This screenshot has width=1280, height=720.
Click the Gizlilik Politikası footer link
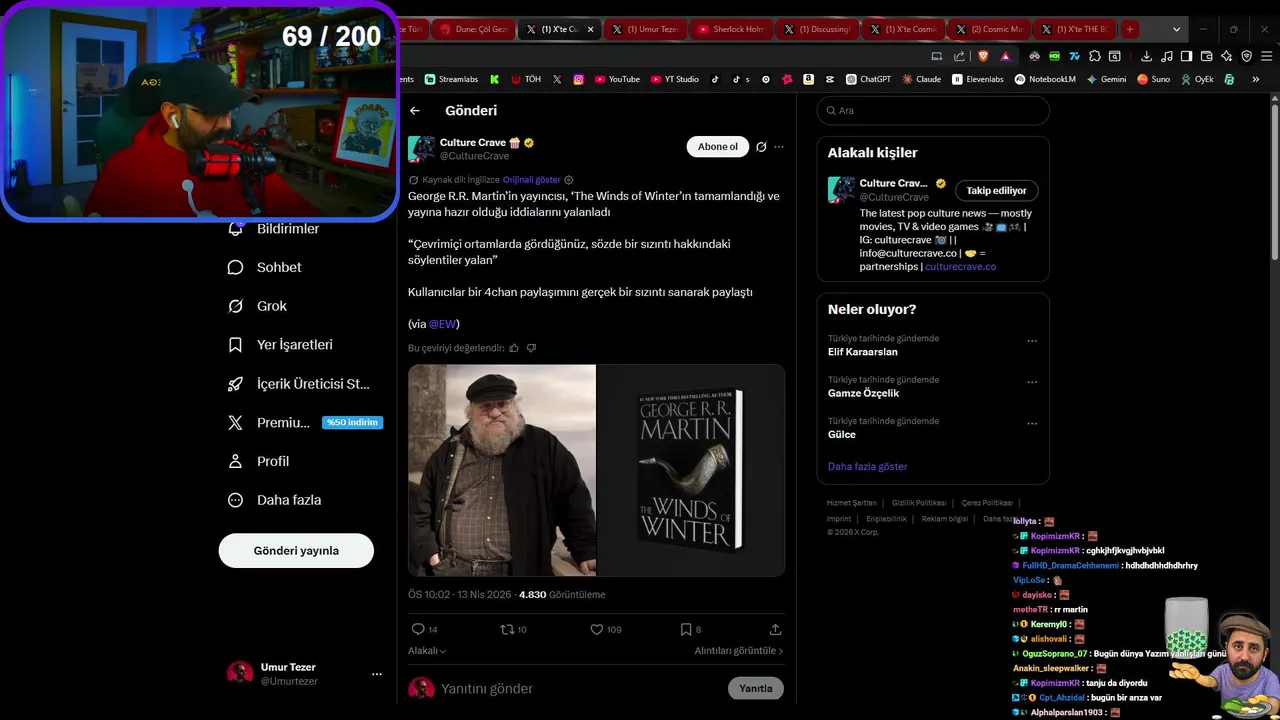point(919,503)
